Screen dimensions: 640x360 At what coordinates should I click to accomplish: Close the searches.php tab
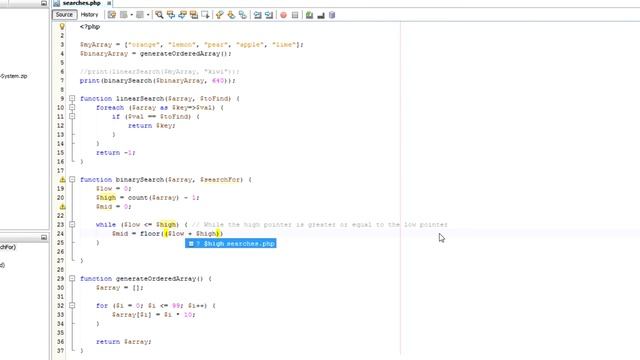coord(109,3)
